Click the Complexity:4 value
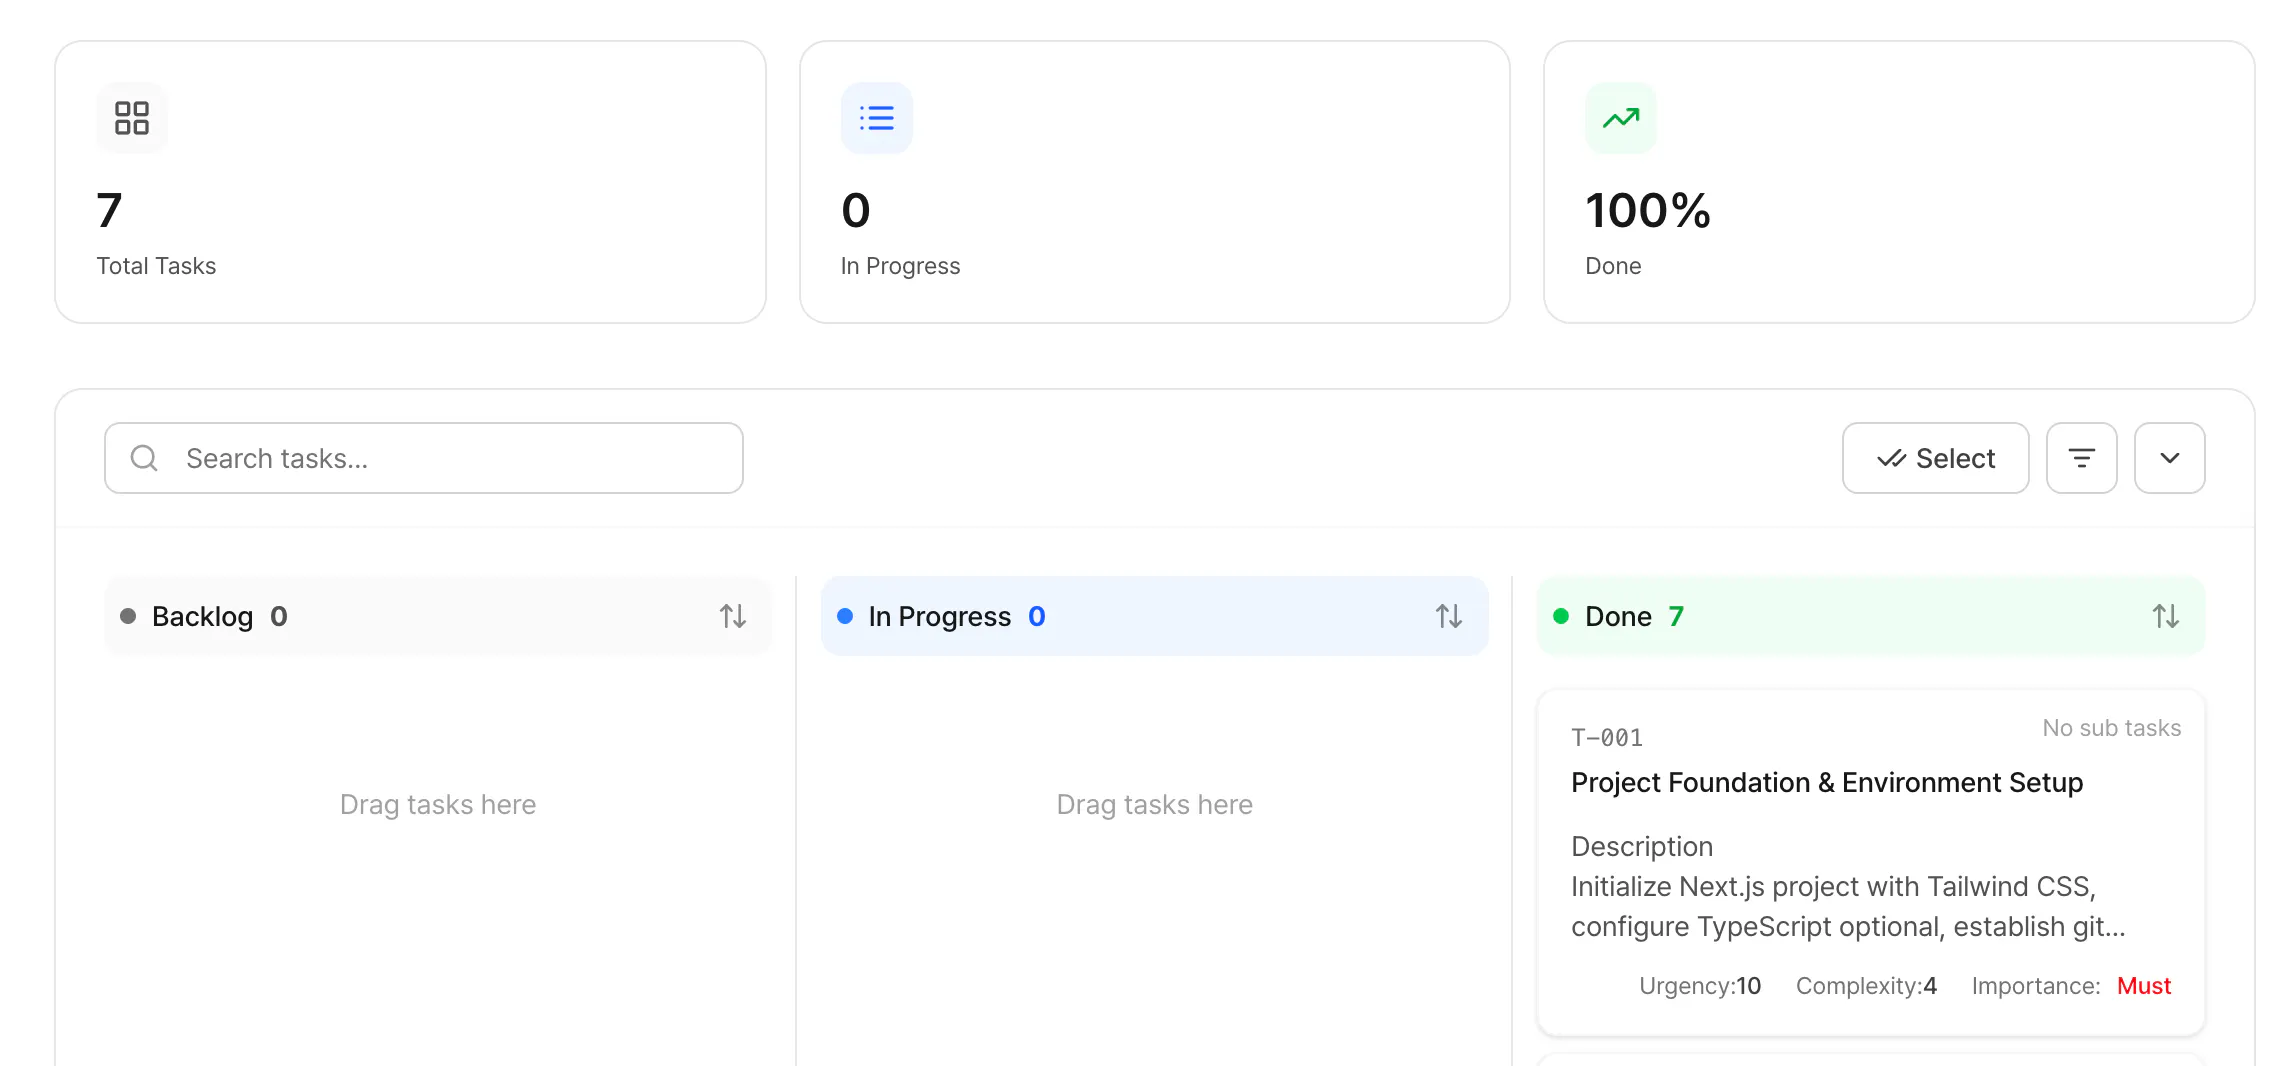This screenshot has width=2294, height=1066. 1866,986
